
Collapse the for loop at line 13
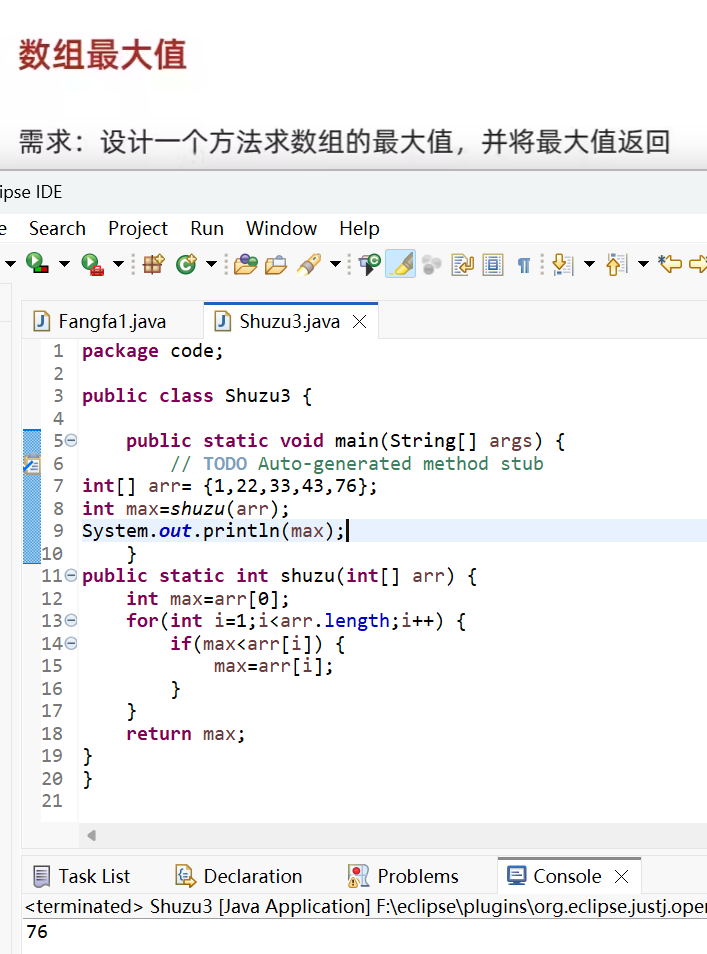pyautogui.click(x=71, y=620)
